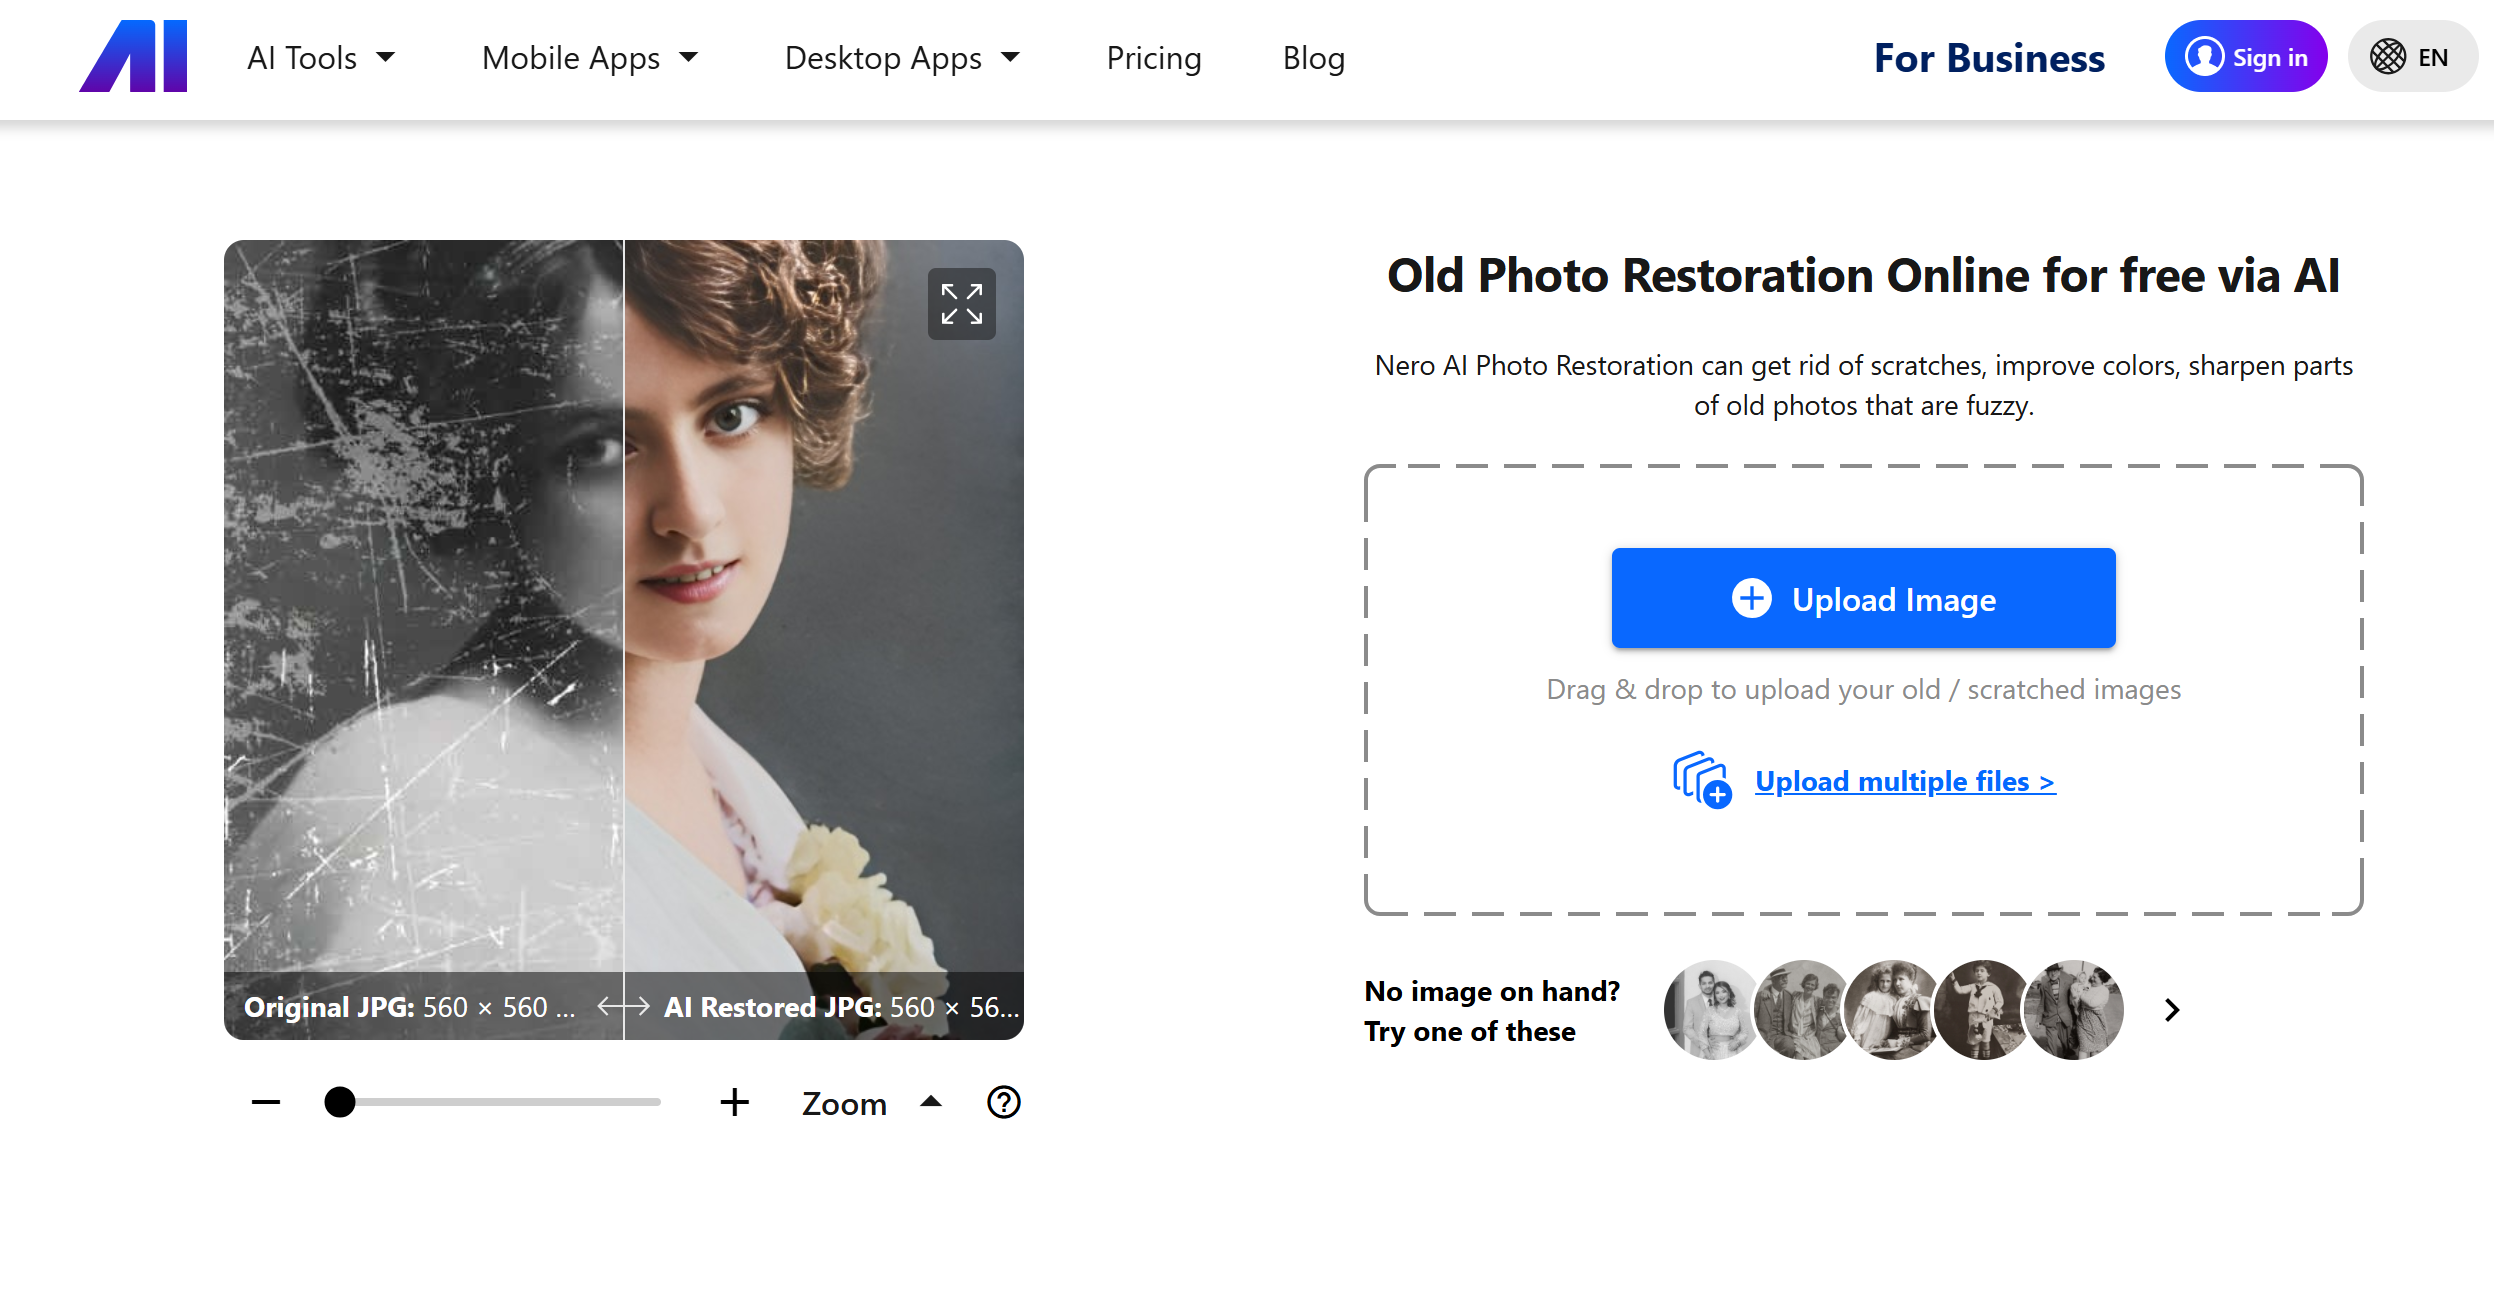
Task: Zoom out using the minus icon
Action: [x=266, y=1102]
